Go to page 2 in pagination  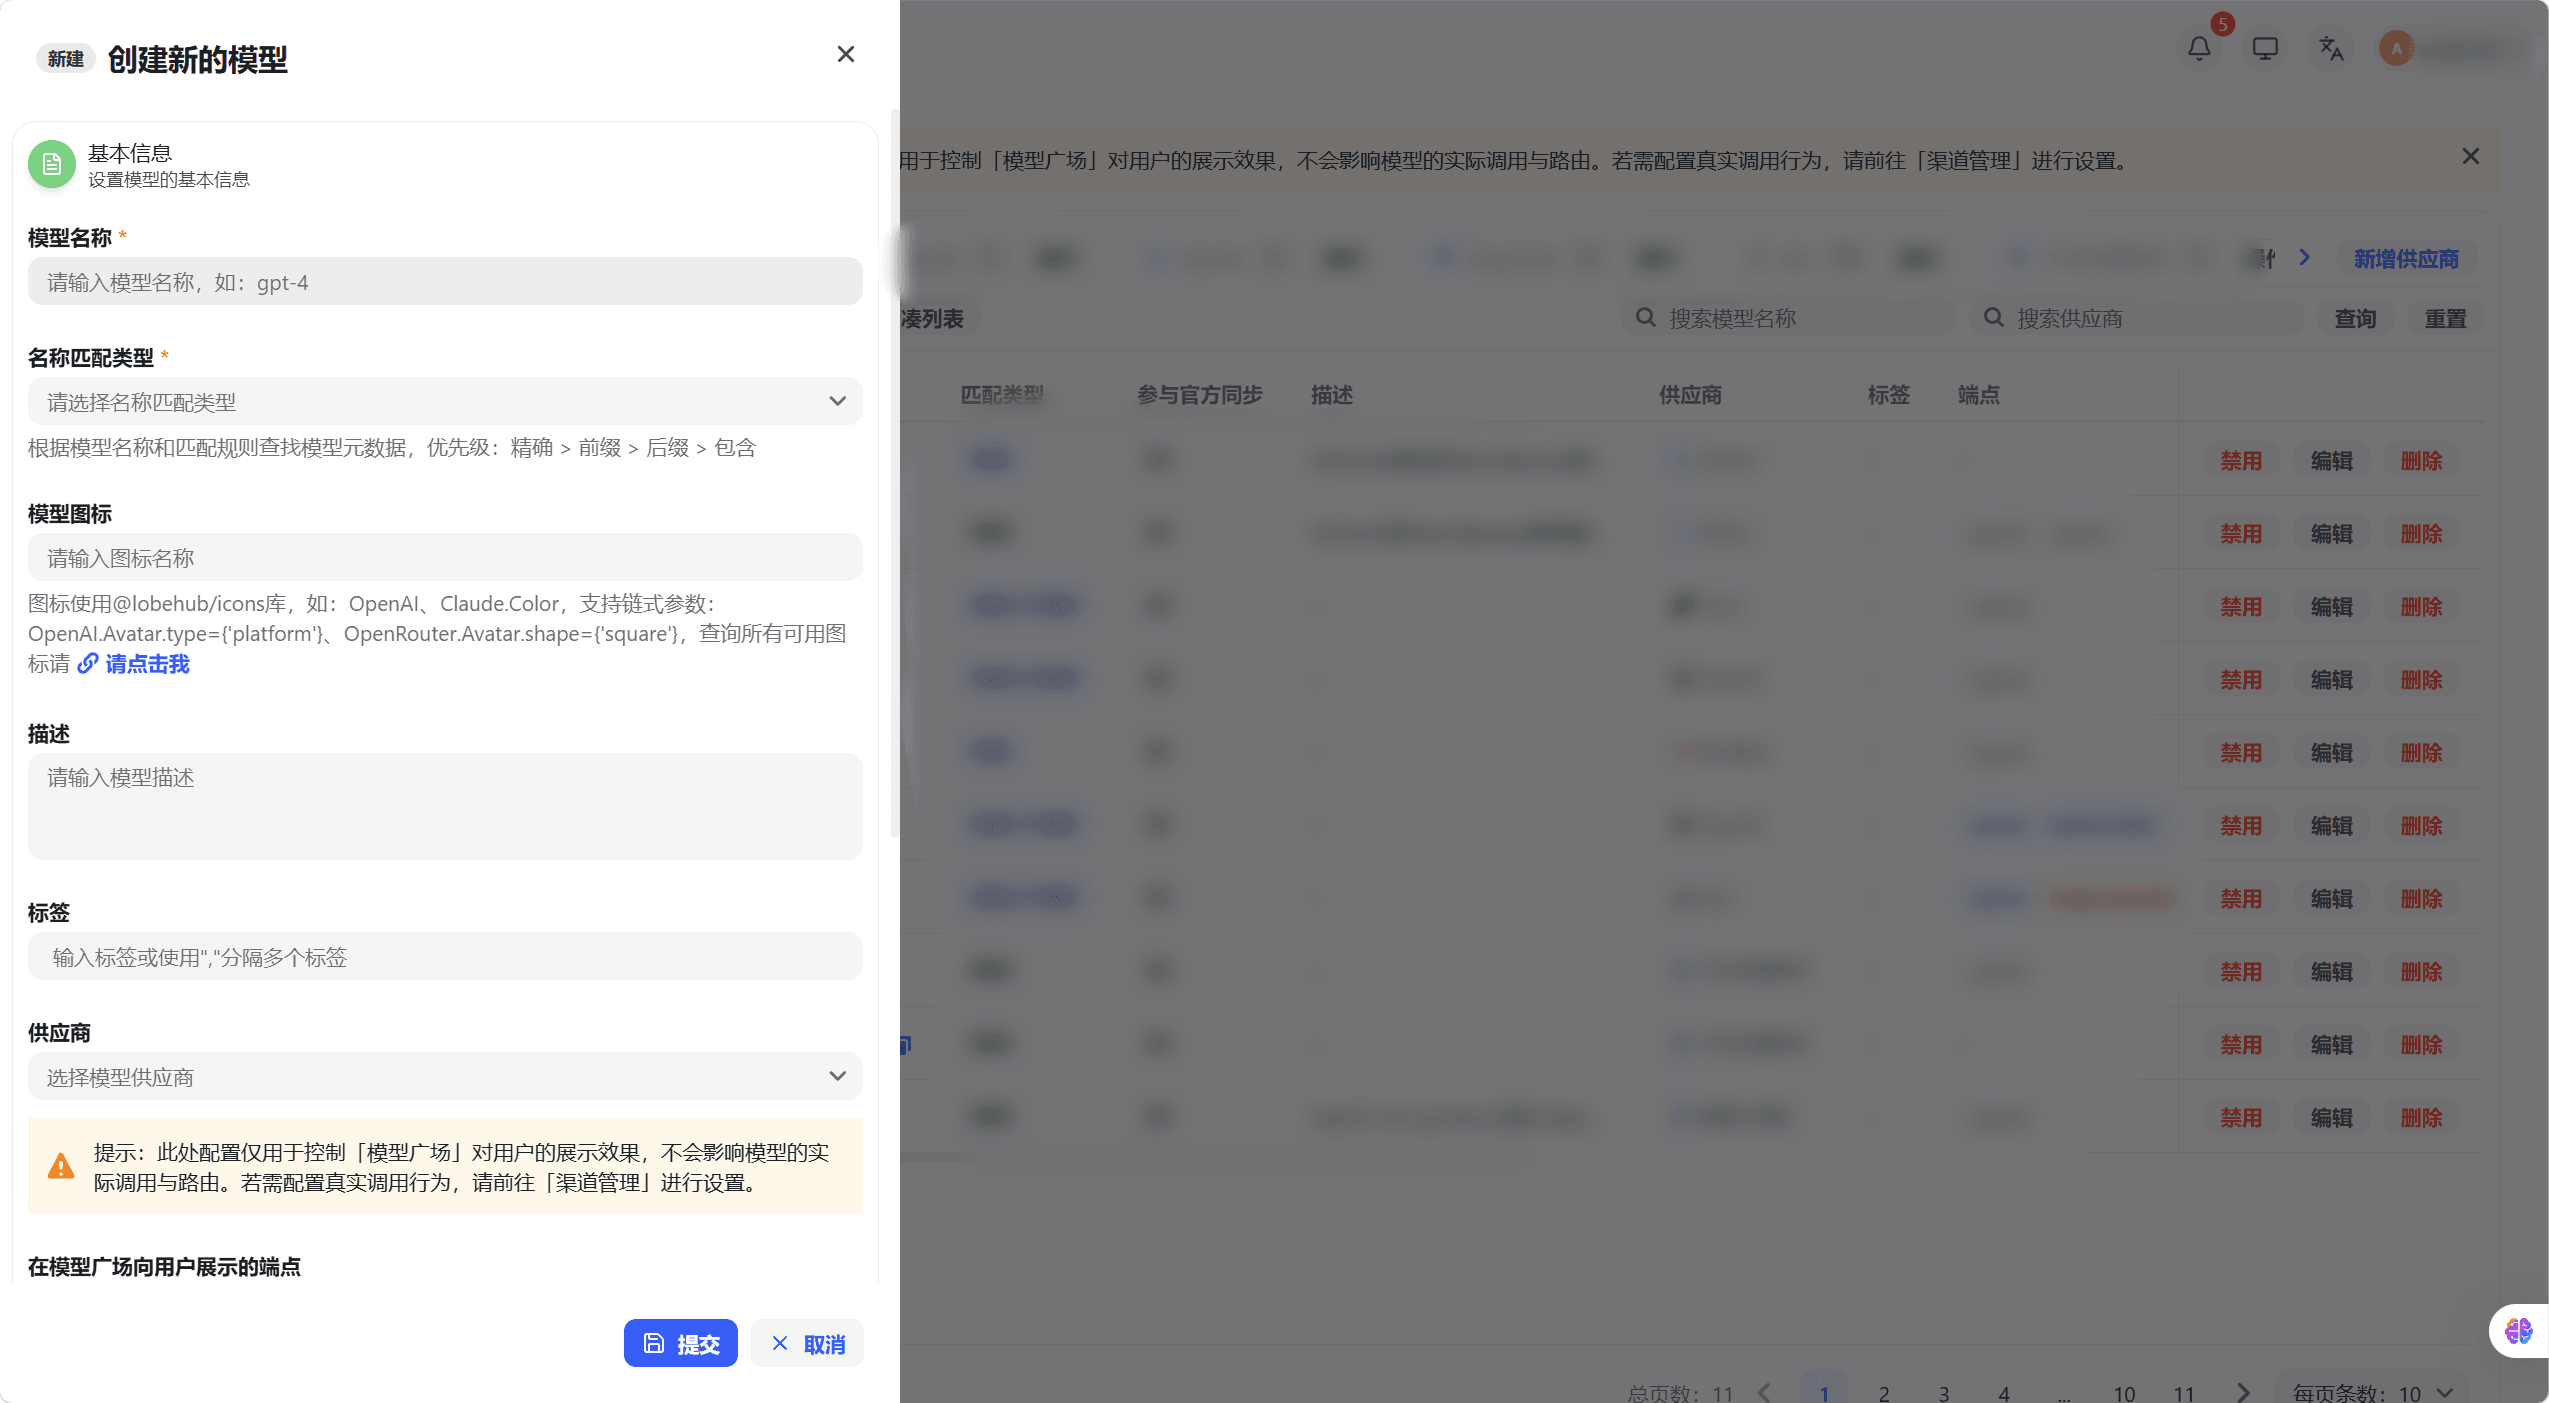[x=1884, y=1391]
